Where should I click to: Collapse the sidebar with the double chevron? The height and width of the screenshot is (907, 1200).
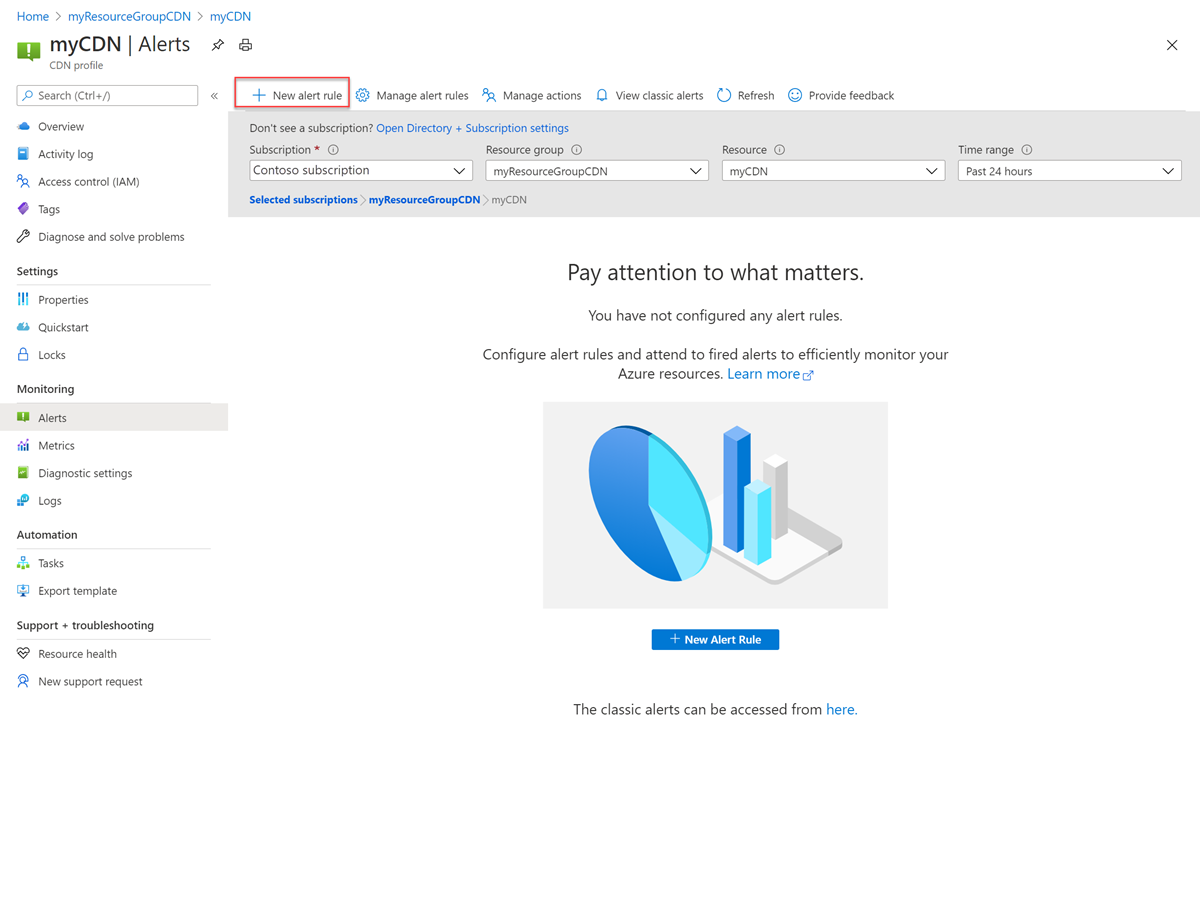(x=214, y=96)
